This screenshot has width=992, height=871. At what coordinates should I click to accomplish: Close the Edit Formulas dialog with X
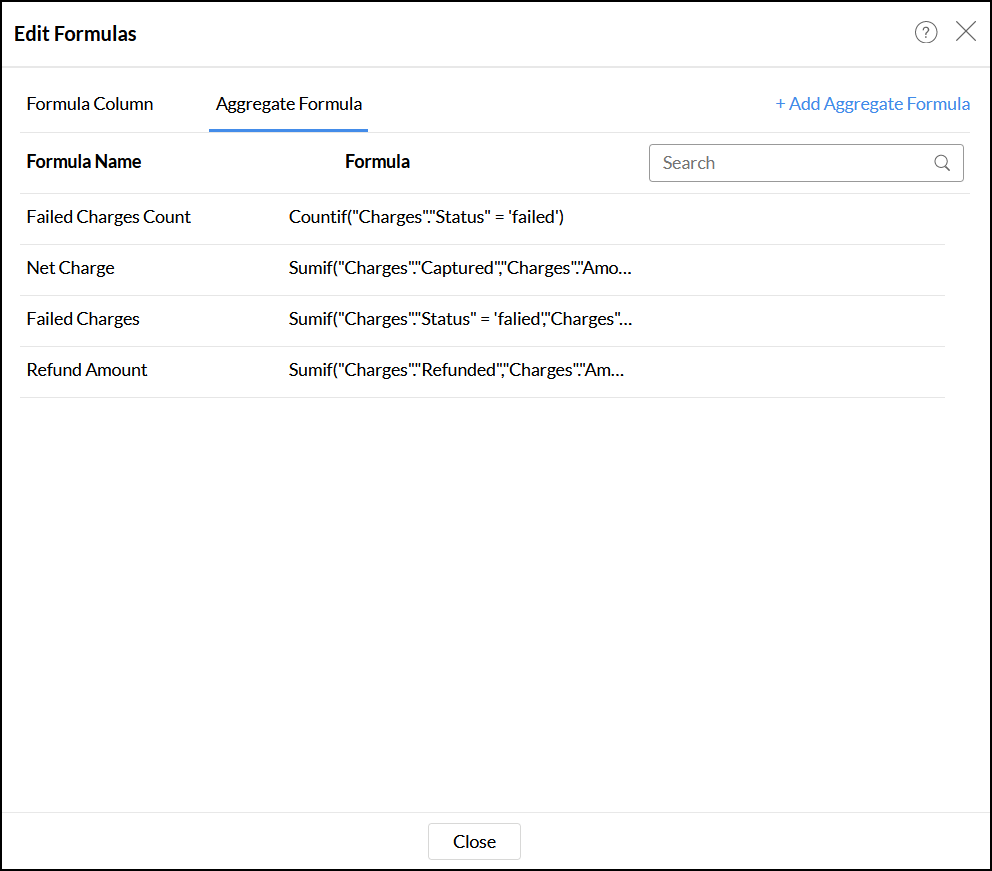965,32
